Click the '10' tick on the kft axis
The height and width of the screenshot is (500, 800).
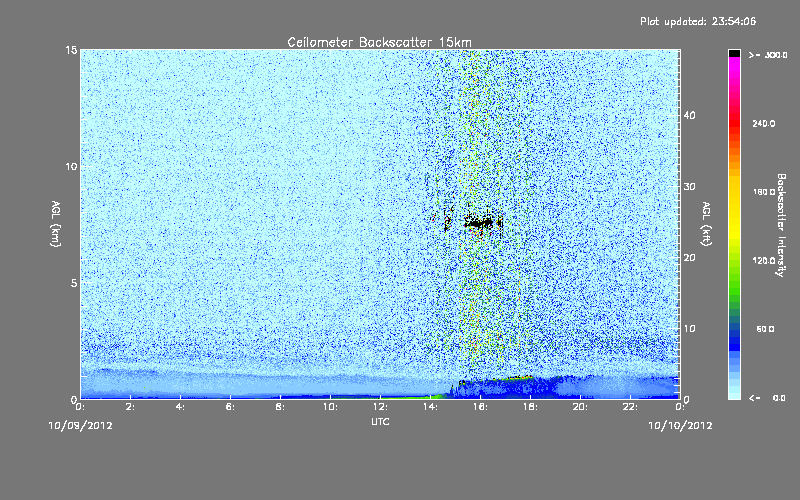pos(689,329)
